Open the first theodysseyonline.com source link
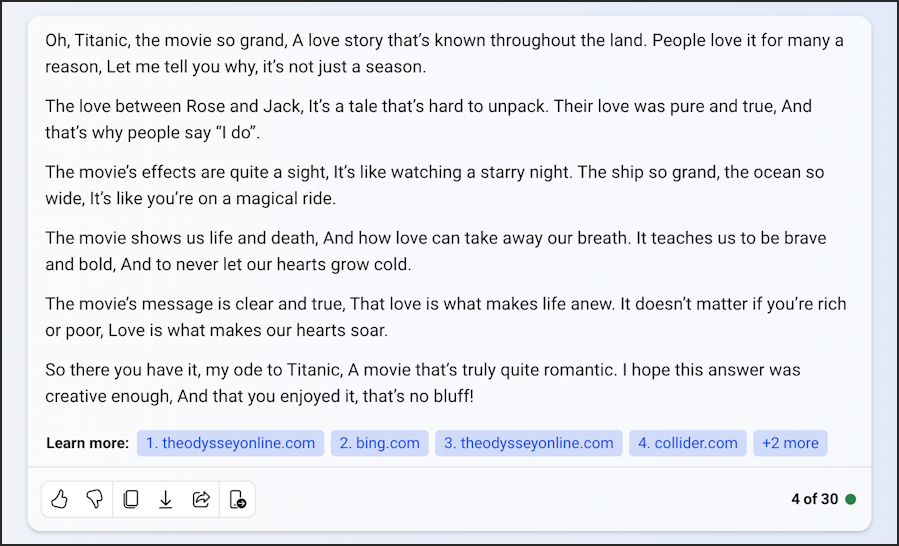Screen dimensions: 899x546 point(230,443)
